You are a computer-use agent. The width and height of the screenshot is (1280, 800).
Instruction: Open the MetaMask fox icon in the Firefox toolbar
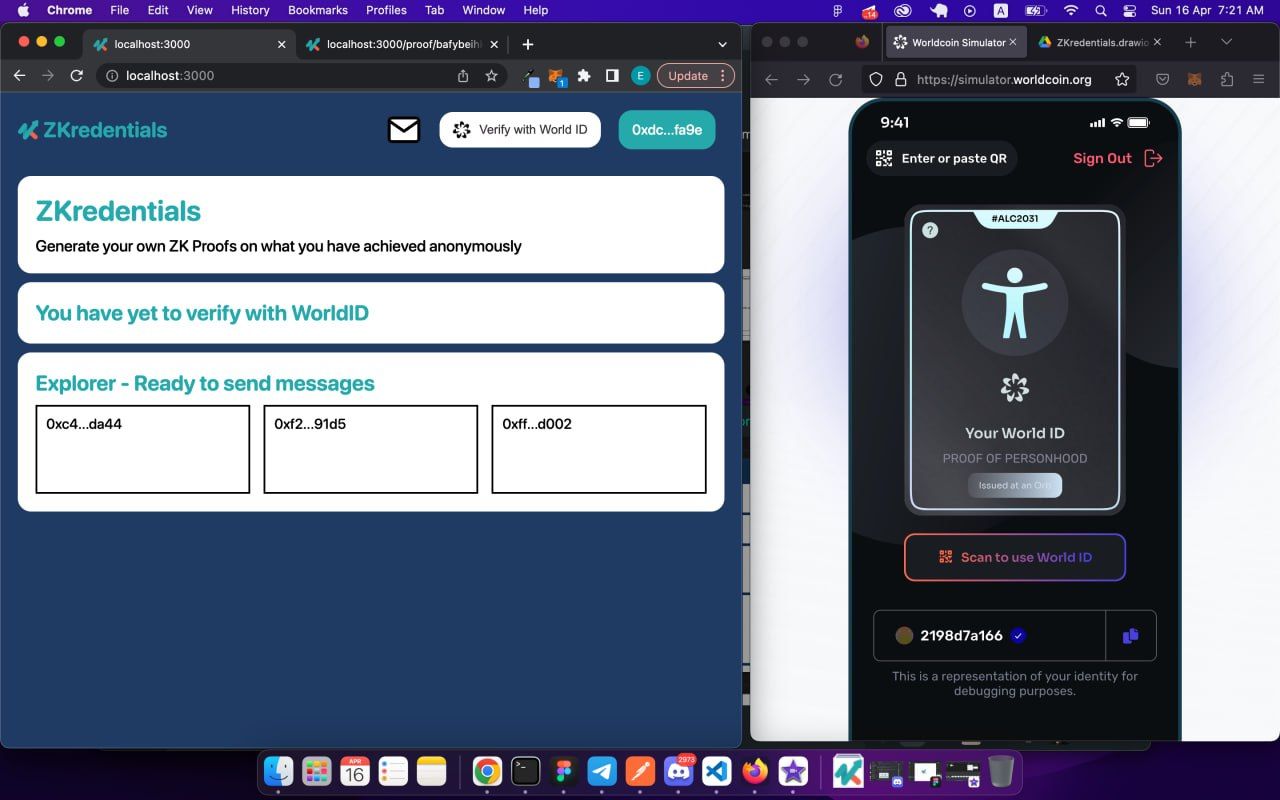coord(1194,79)
